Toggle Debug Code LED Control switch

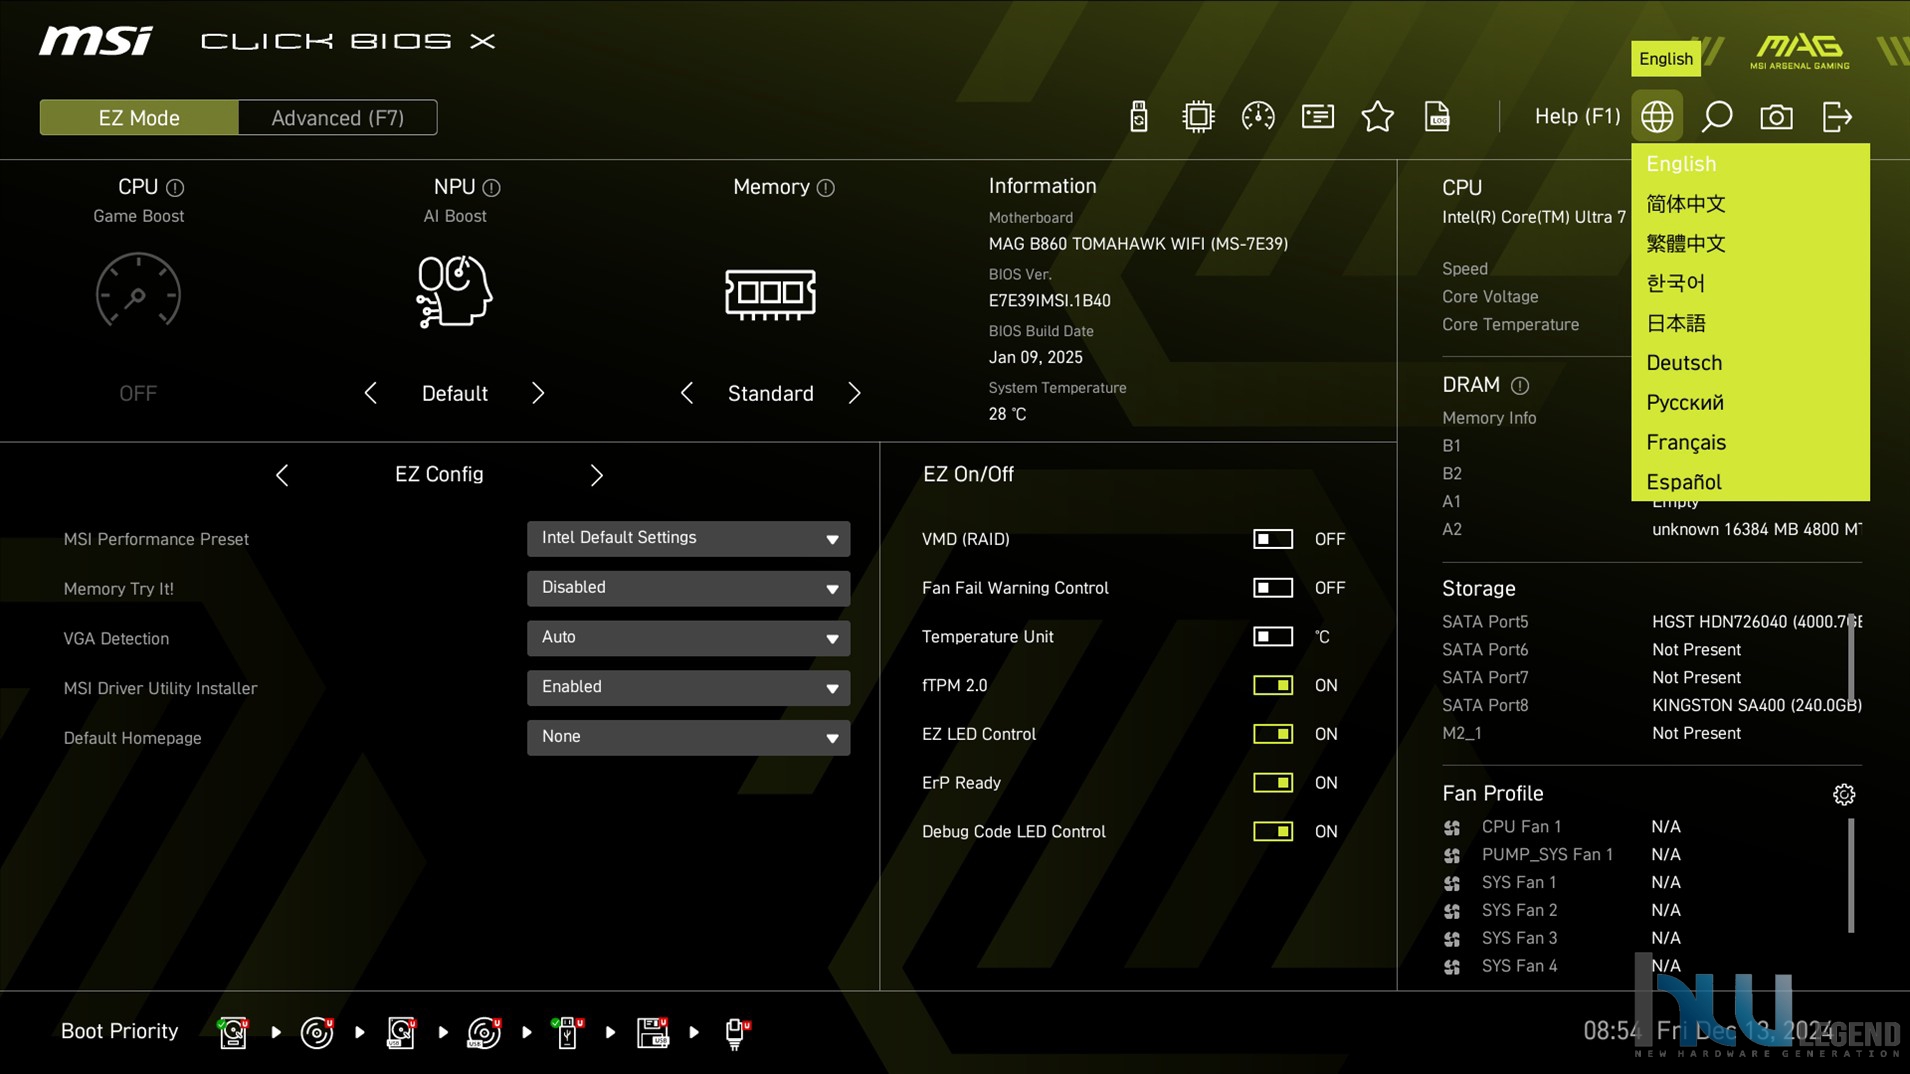click(x=1272, y=831)
